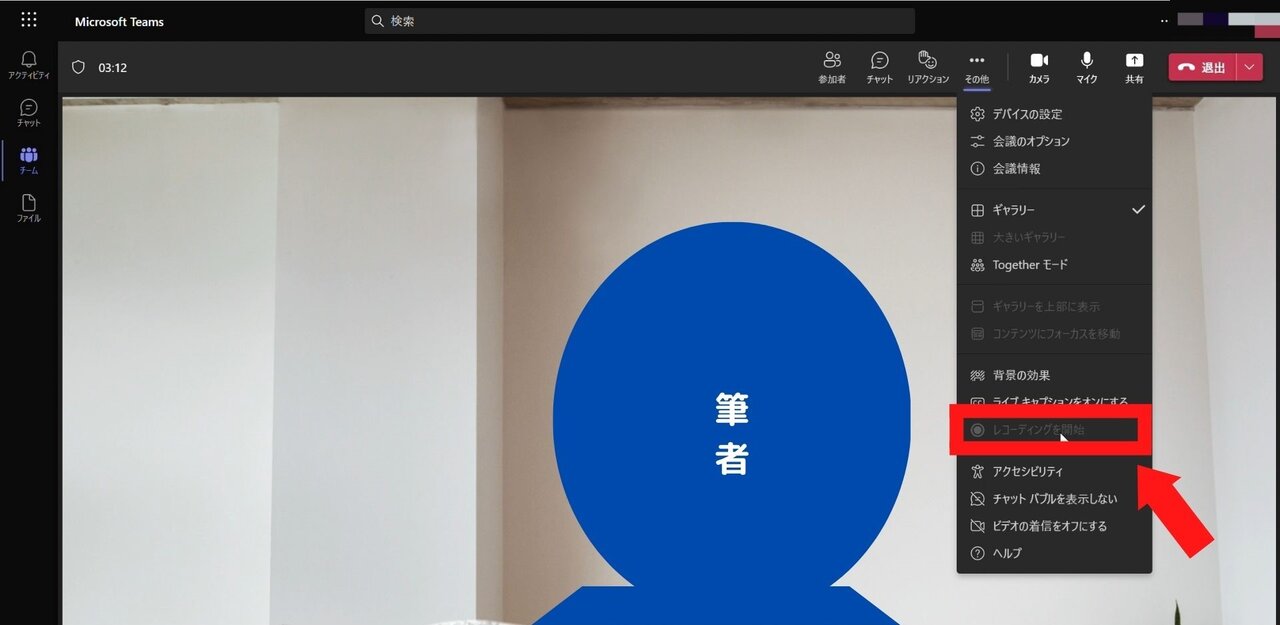This screenshot has height=625, width=1280.
Task: Open meeting chat (チャット) from the toolbar
Action: [880, 68]
